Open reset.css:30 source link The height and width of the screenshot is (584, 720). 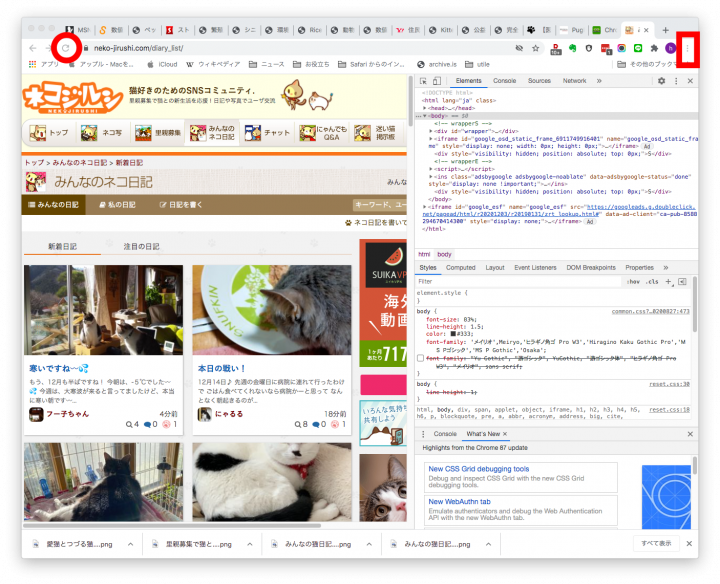669,384
